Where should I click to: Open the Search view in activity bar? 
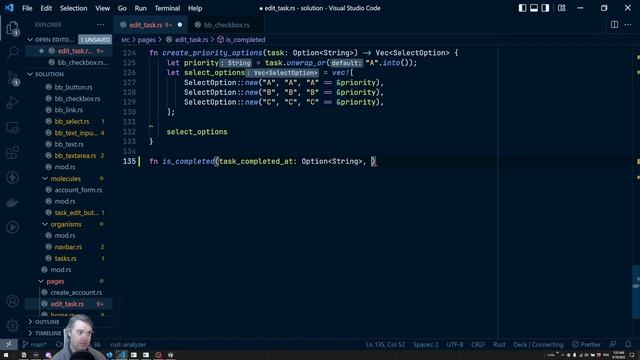12,52
